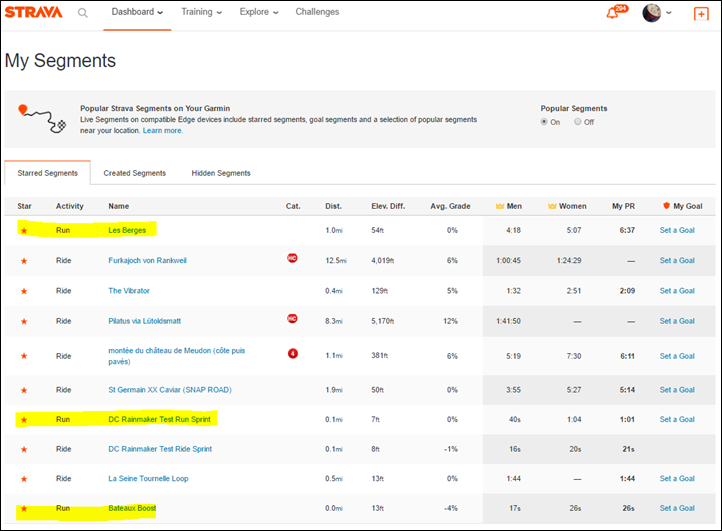Screen dimensions: 722x531
Task: Unstar the La Seine Tournelle Loop segment
Action: pos(24,479)
